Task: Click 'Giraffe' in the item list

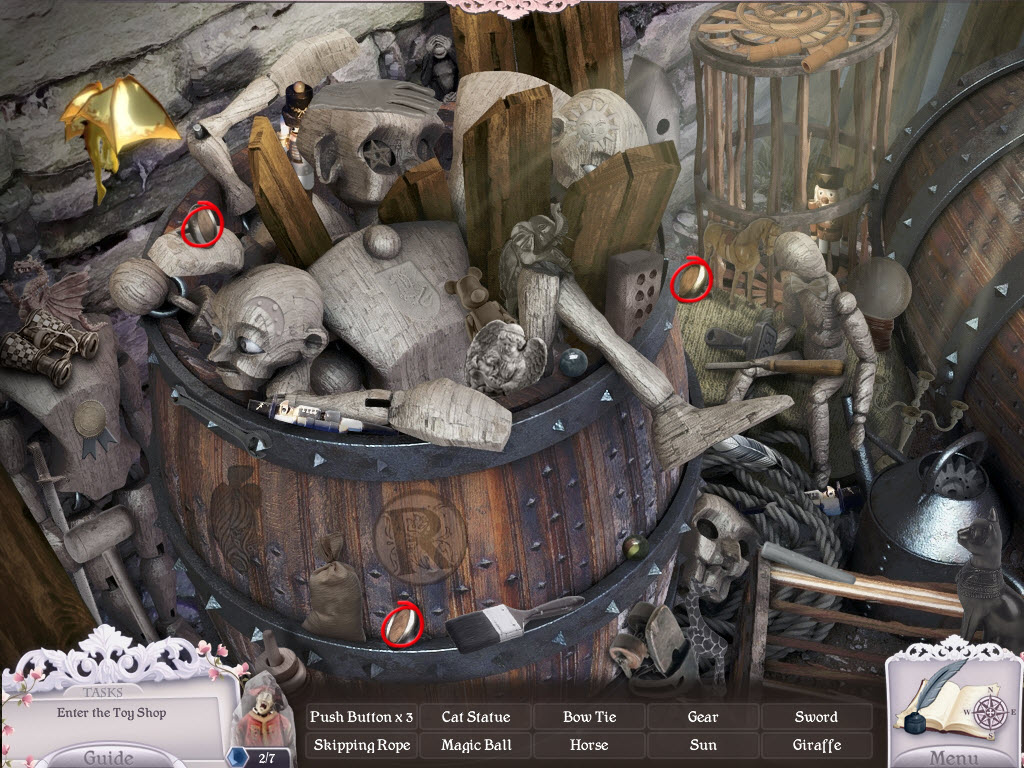Action: tap(816, 745)
